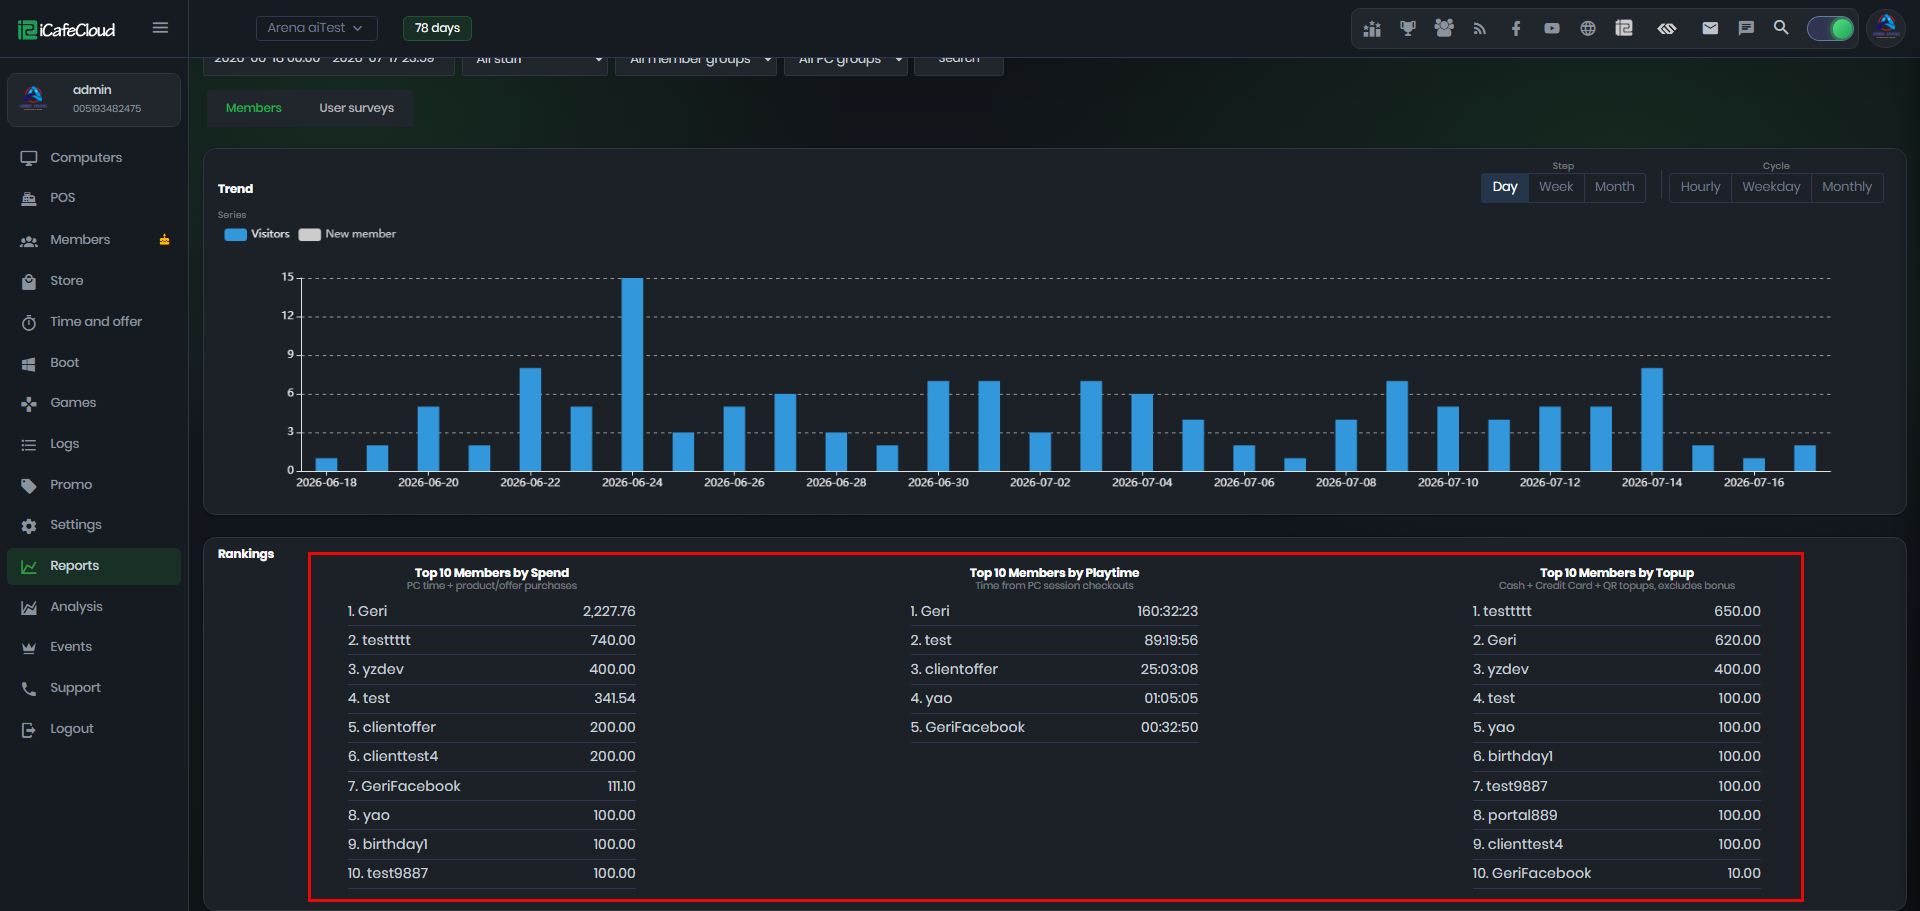Select the Week step button
1920x911 pixels.
pyautogui.click(x=1556, y=187)
